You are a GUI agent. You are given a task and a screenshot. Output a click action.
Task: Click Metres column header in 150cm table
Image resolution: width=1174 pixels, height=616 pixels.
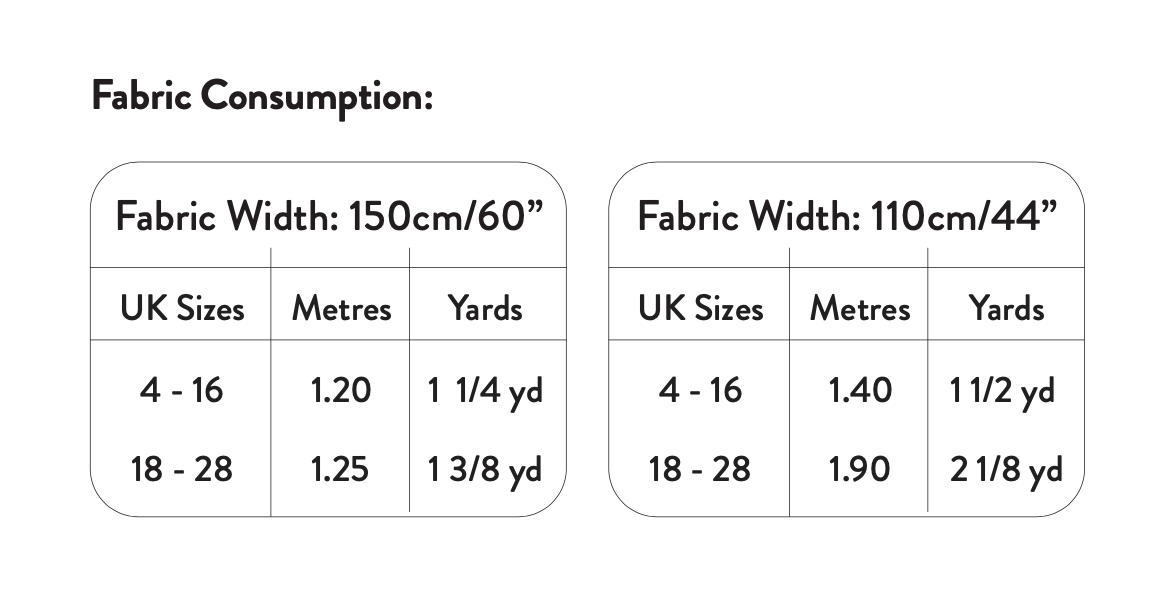341,308
